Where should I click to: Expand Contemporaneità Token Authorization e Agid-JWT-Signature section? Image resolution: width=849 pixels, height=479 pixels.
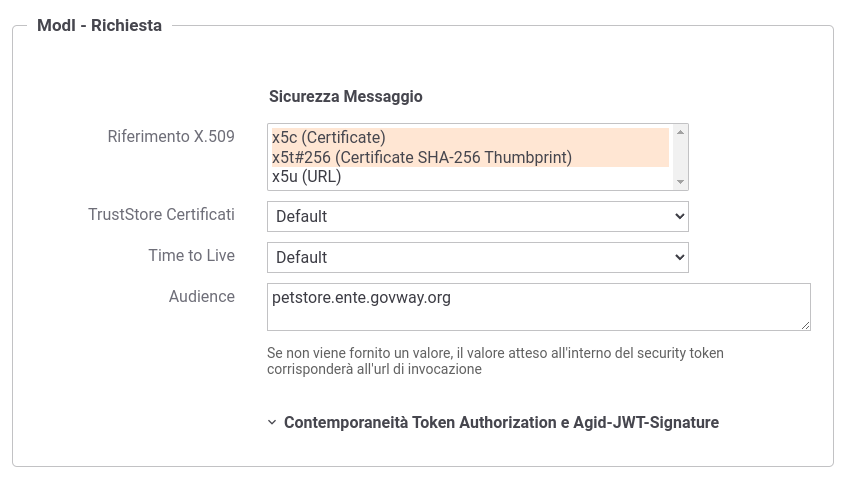click(501, 422)
